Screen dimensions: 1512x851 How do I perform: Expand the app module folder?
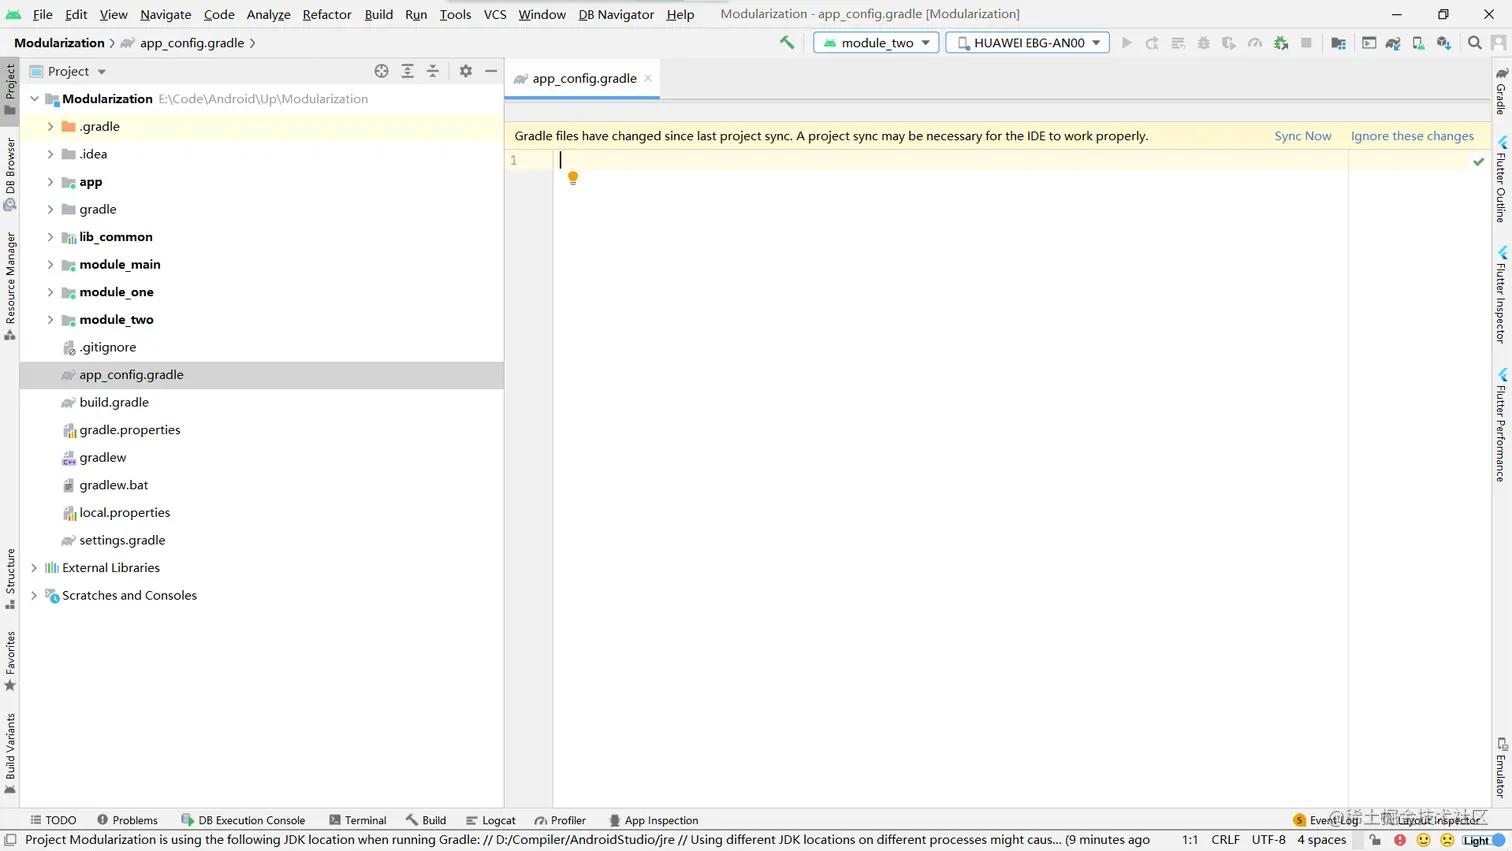point(50,182)
